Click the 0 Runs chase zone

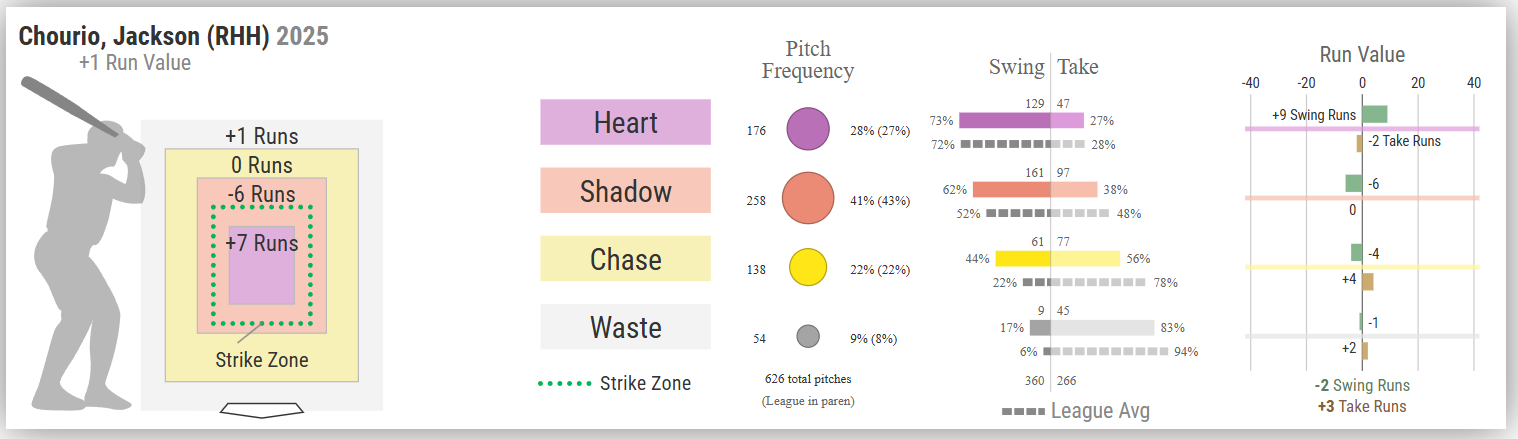click(261, 164)
